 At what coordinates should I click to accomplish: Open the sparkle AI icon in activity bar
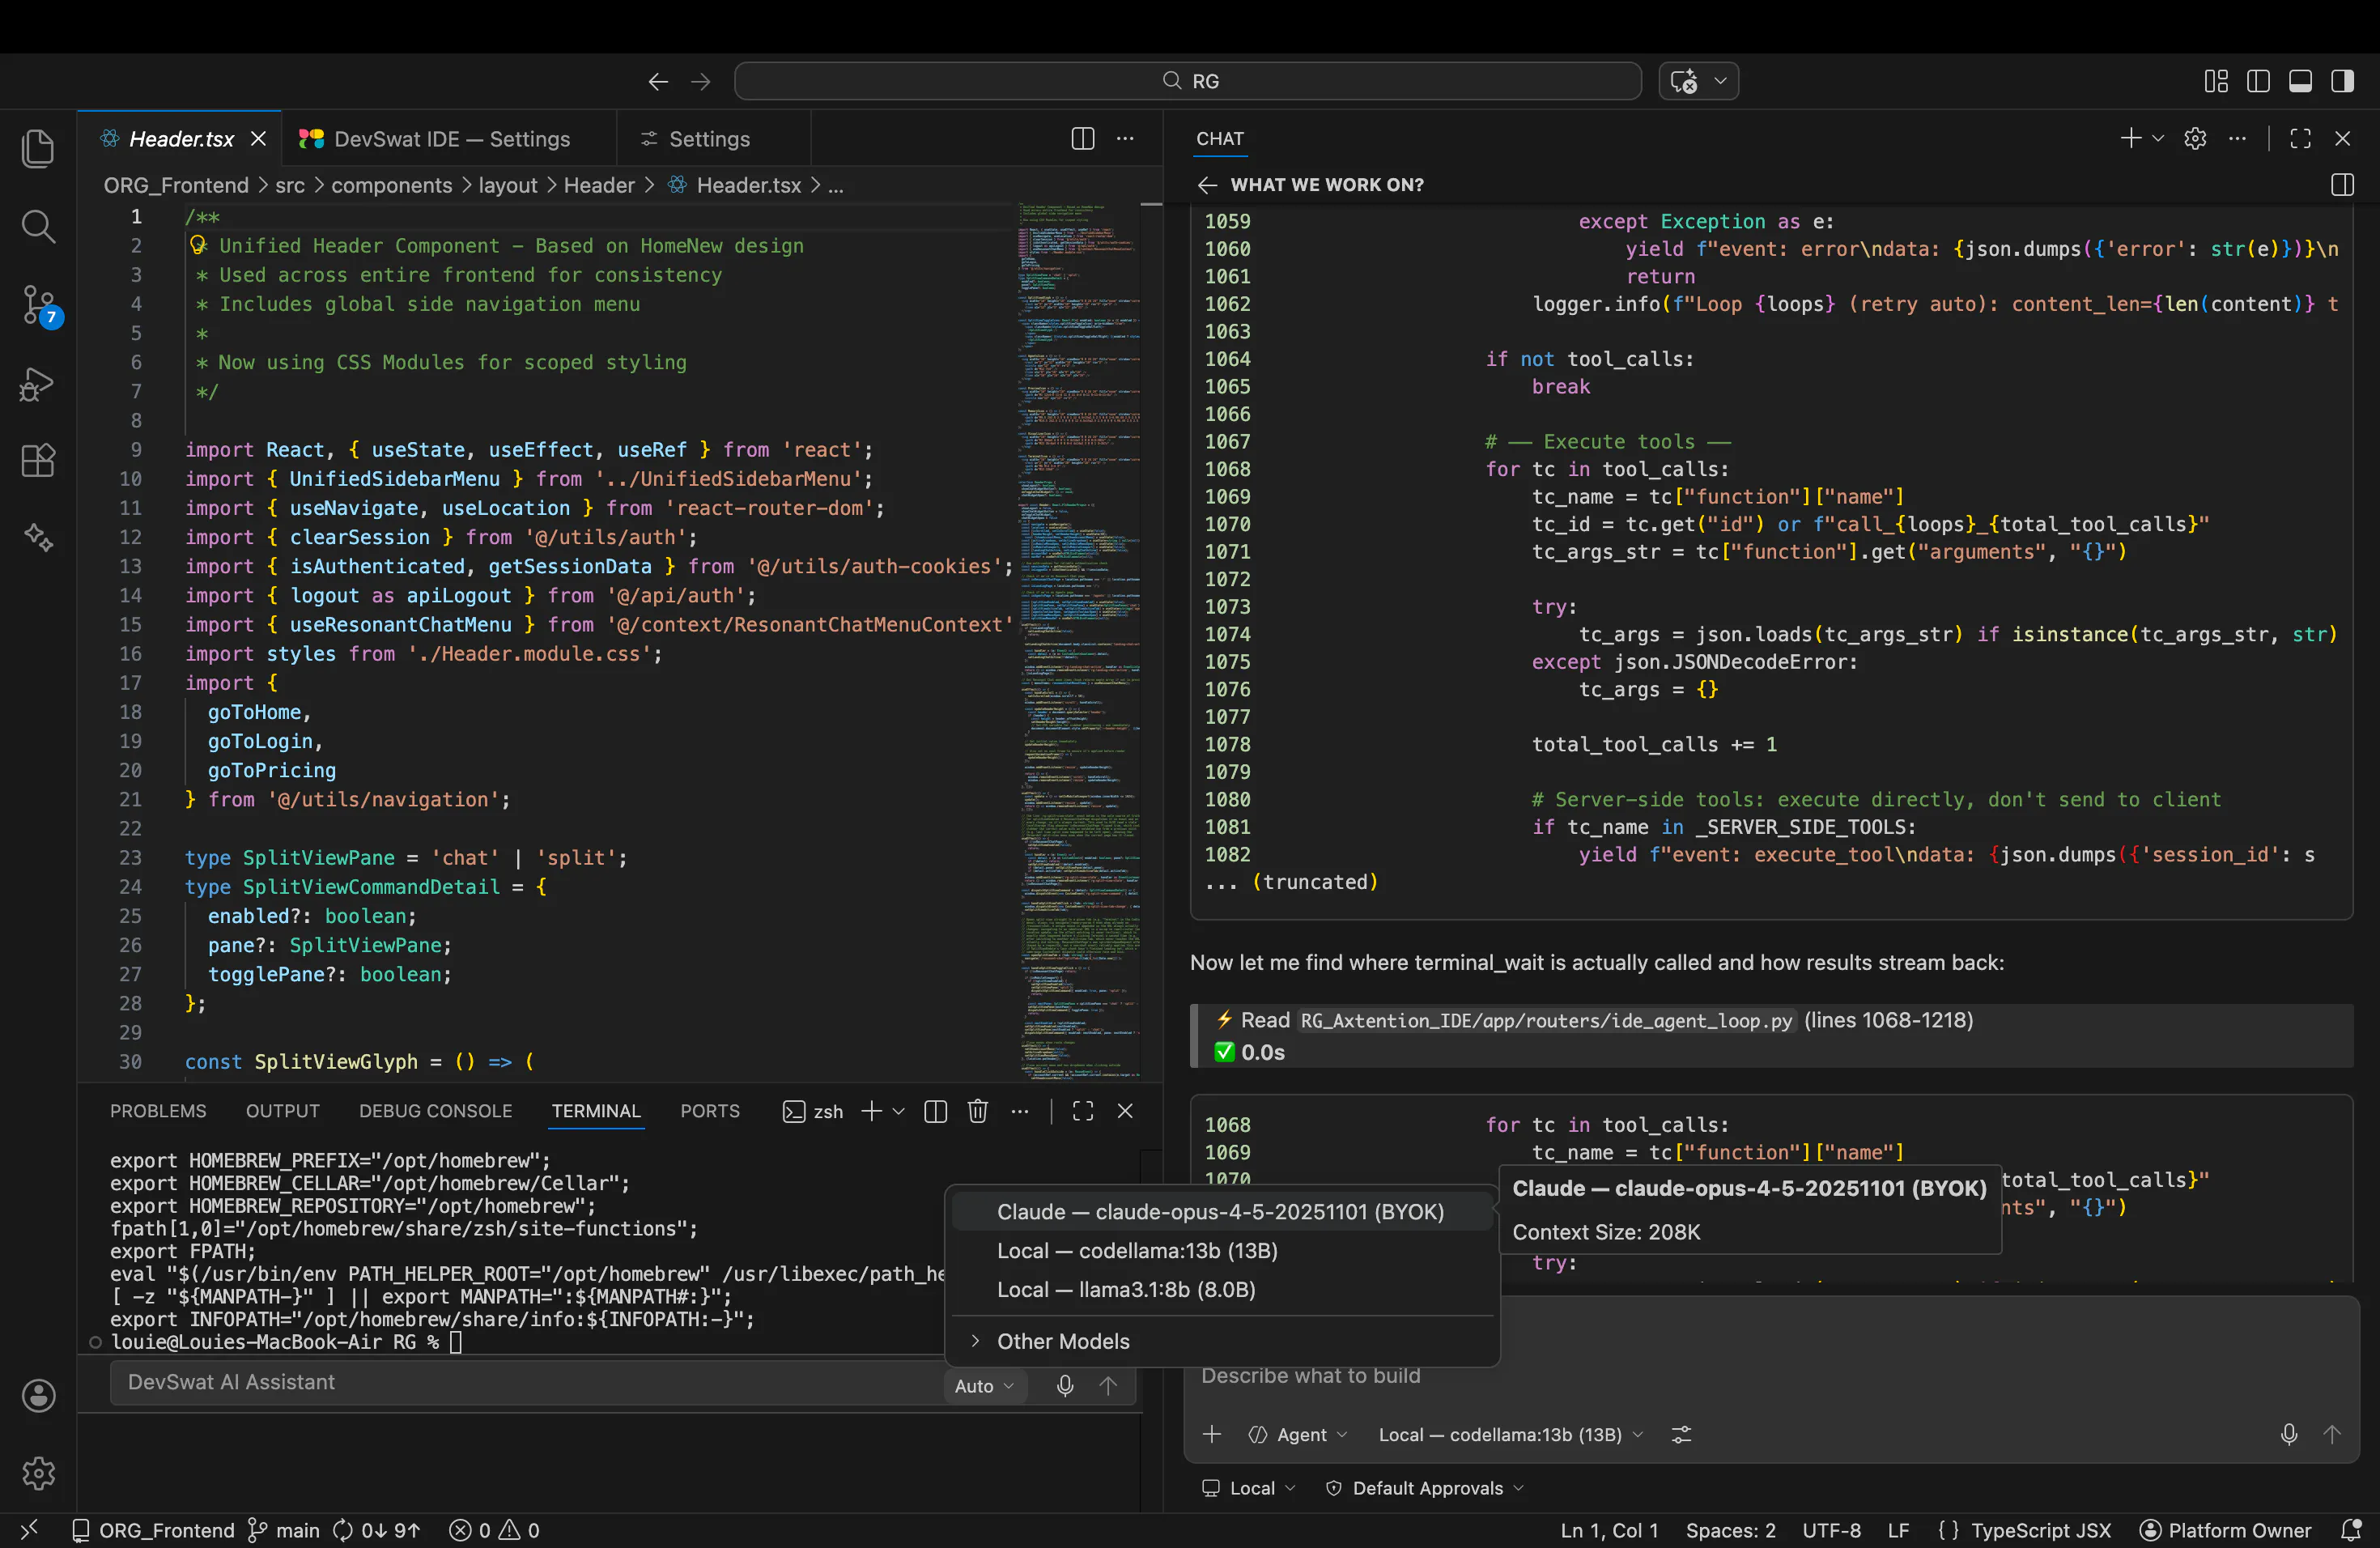(38, 538)
